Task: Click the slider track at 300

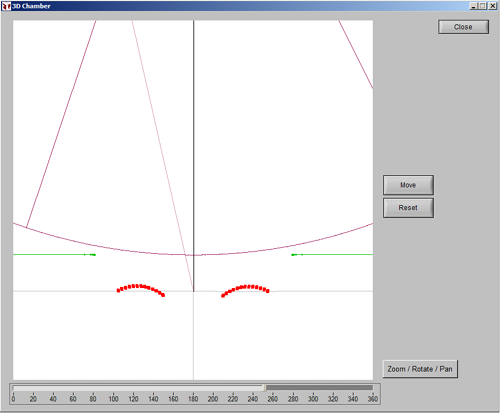Action: [313, 388]
